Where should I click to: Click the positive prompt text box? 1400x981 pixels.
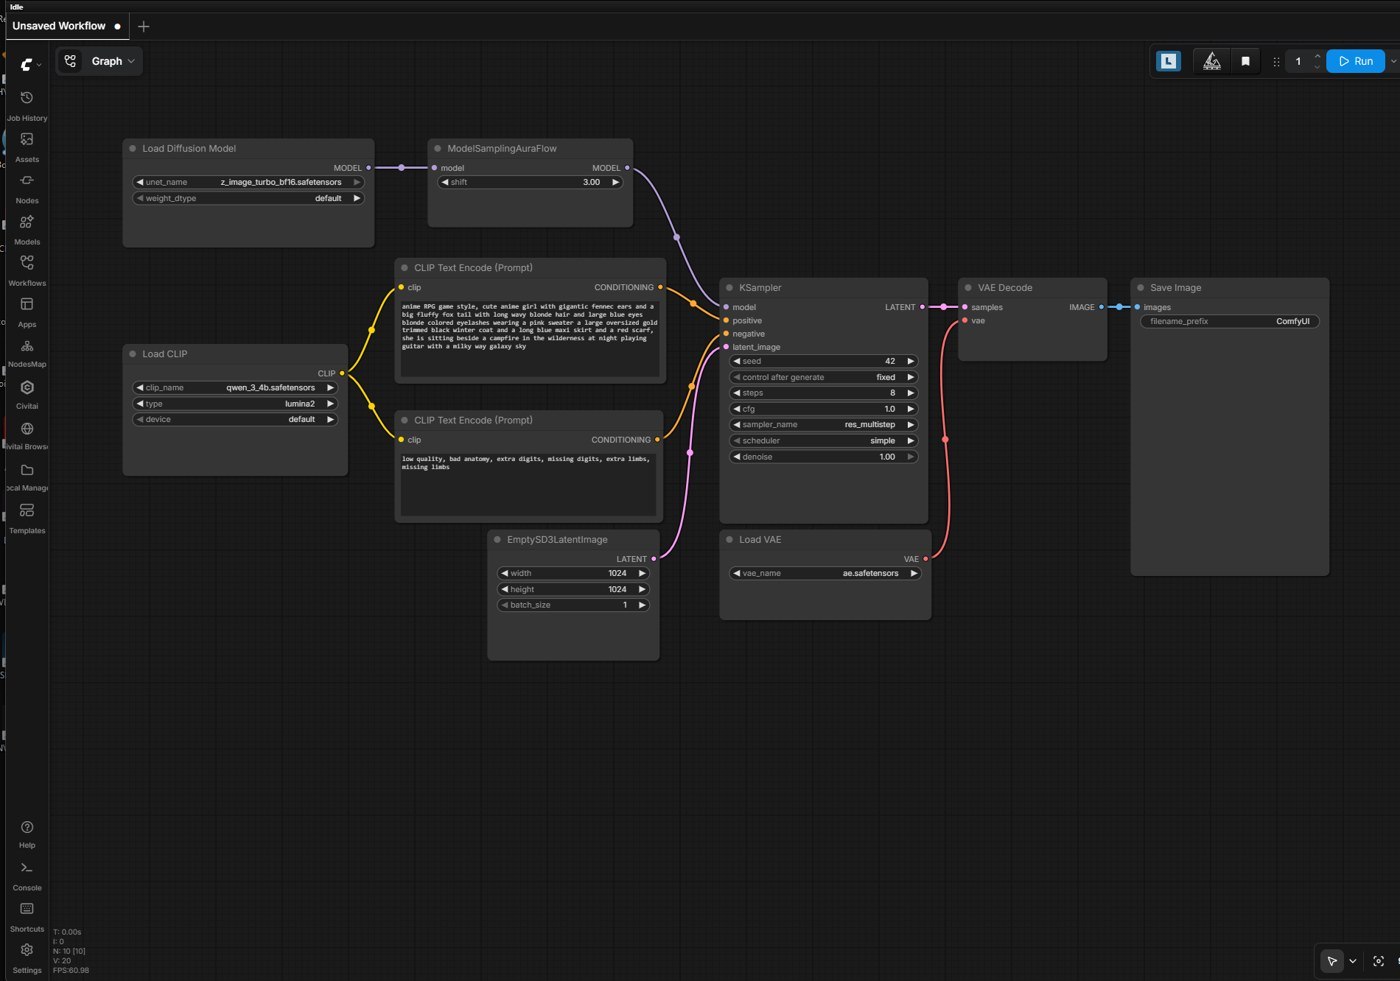pos(529,338)
